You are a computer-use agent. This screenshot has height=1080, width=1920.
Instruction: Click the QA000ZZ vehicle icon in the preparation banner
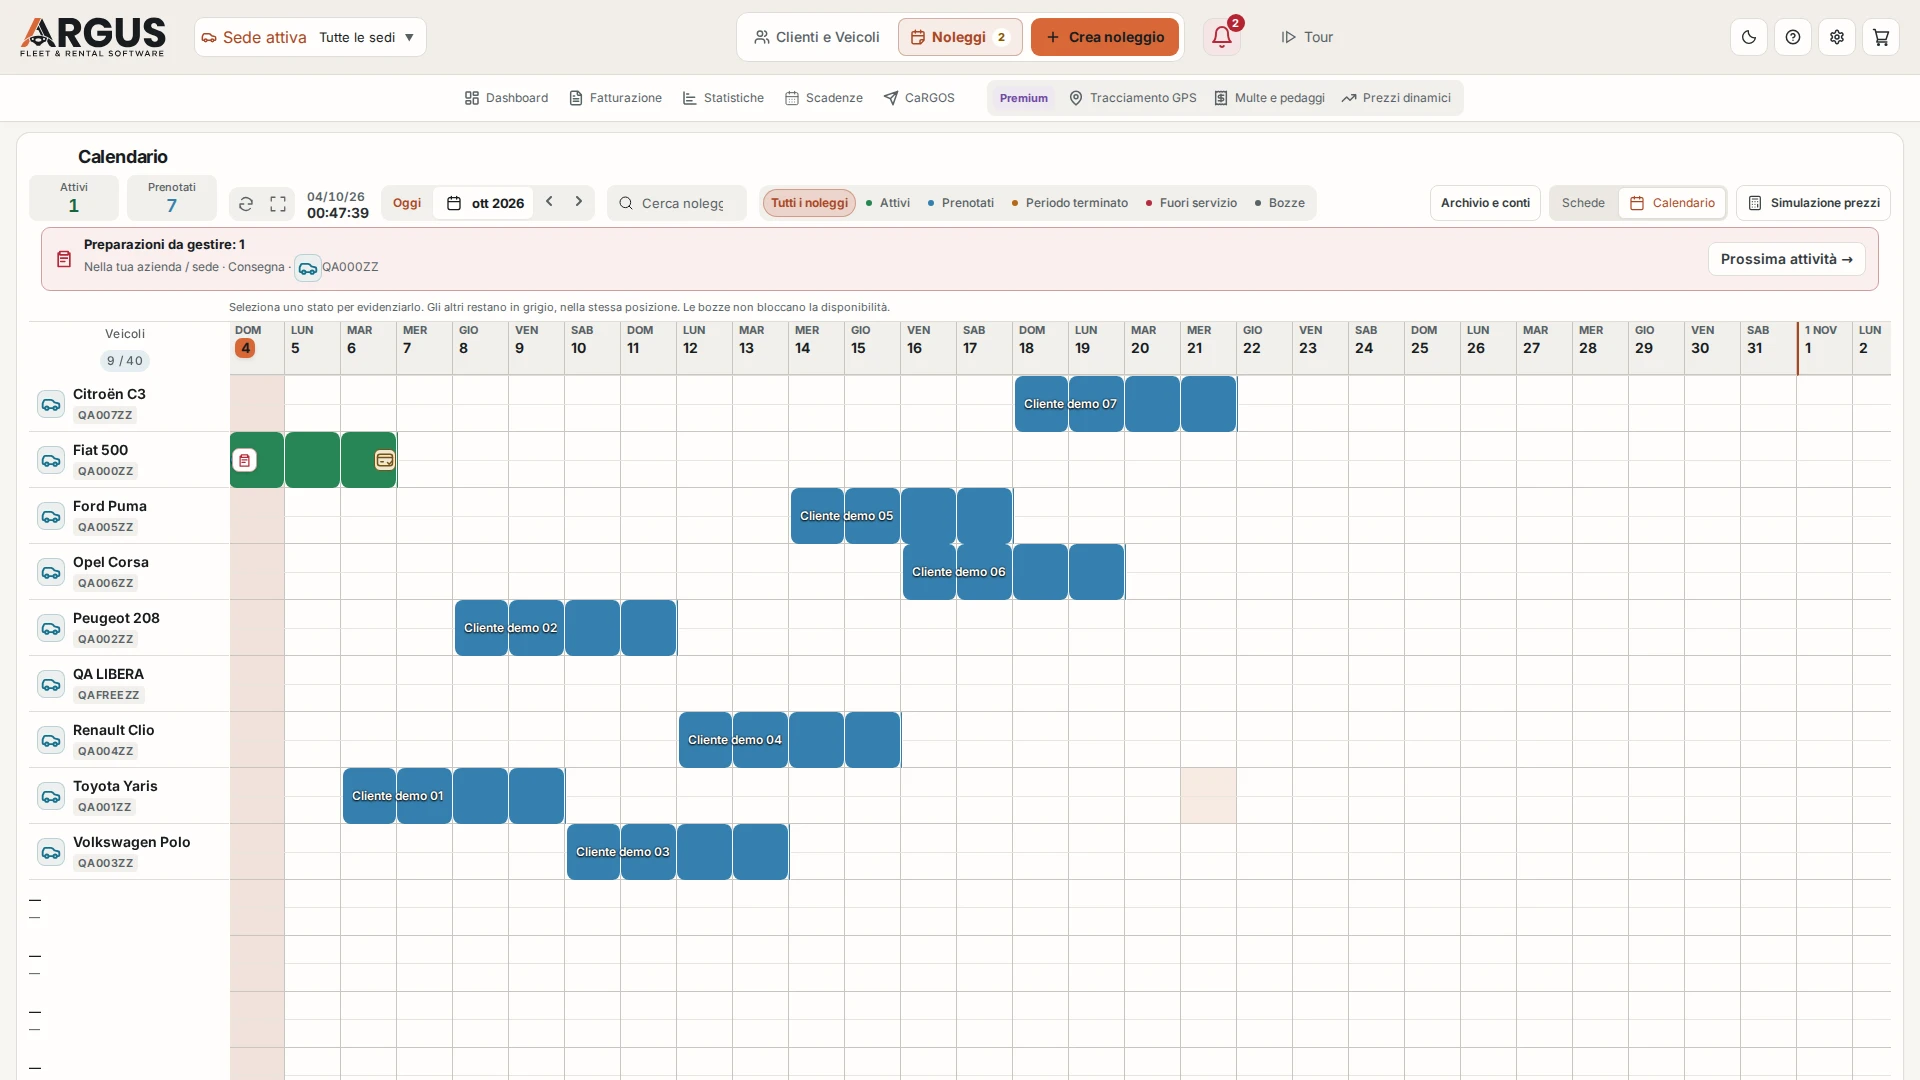[x=307, y=268]
